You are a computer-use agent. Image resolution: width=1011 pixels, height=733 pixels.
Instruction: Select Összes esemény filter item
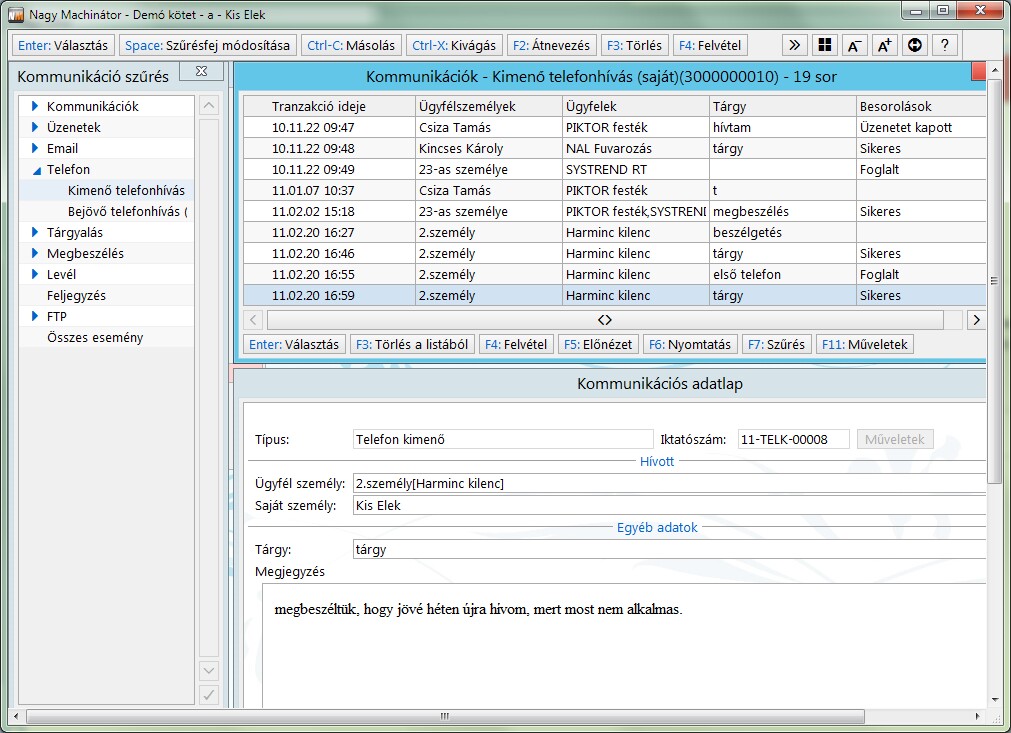(x=95, y=338)
